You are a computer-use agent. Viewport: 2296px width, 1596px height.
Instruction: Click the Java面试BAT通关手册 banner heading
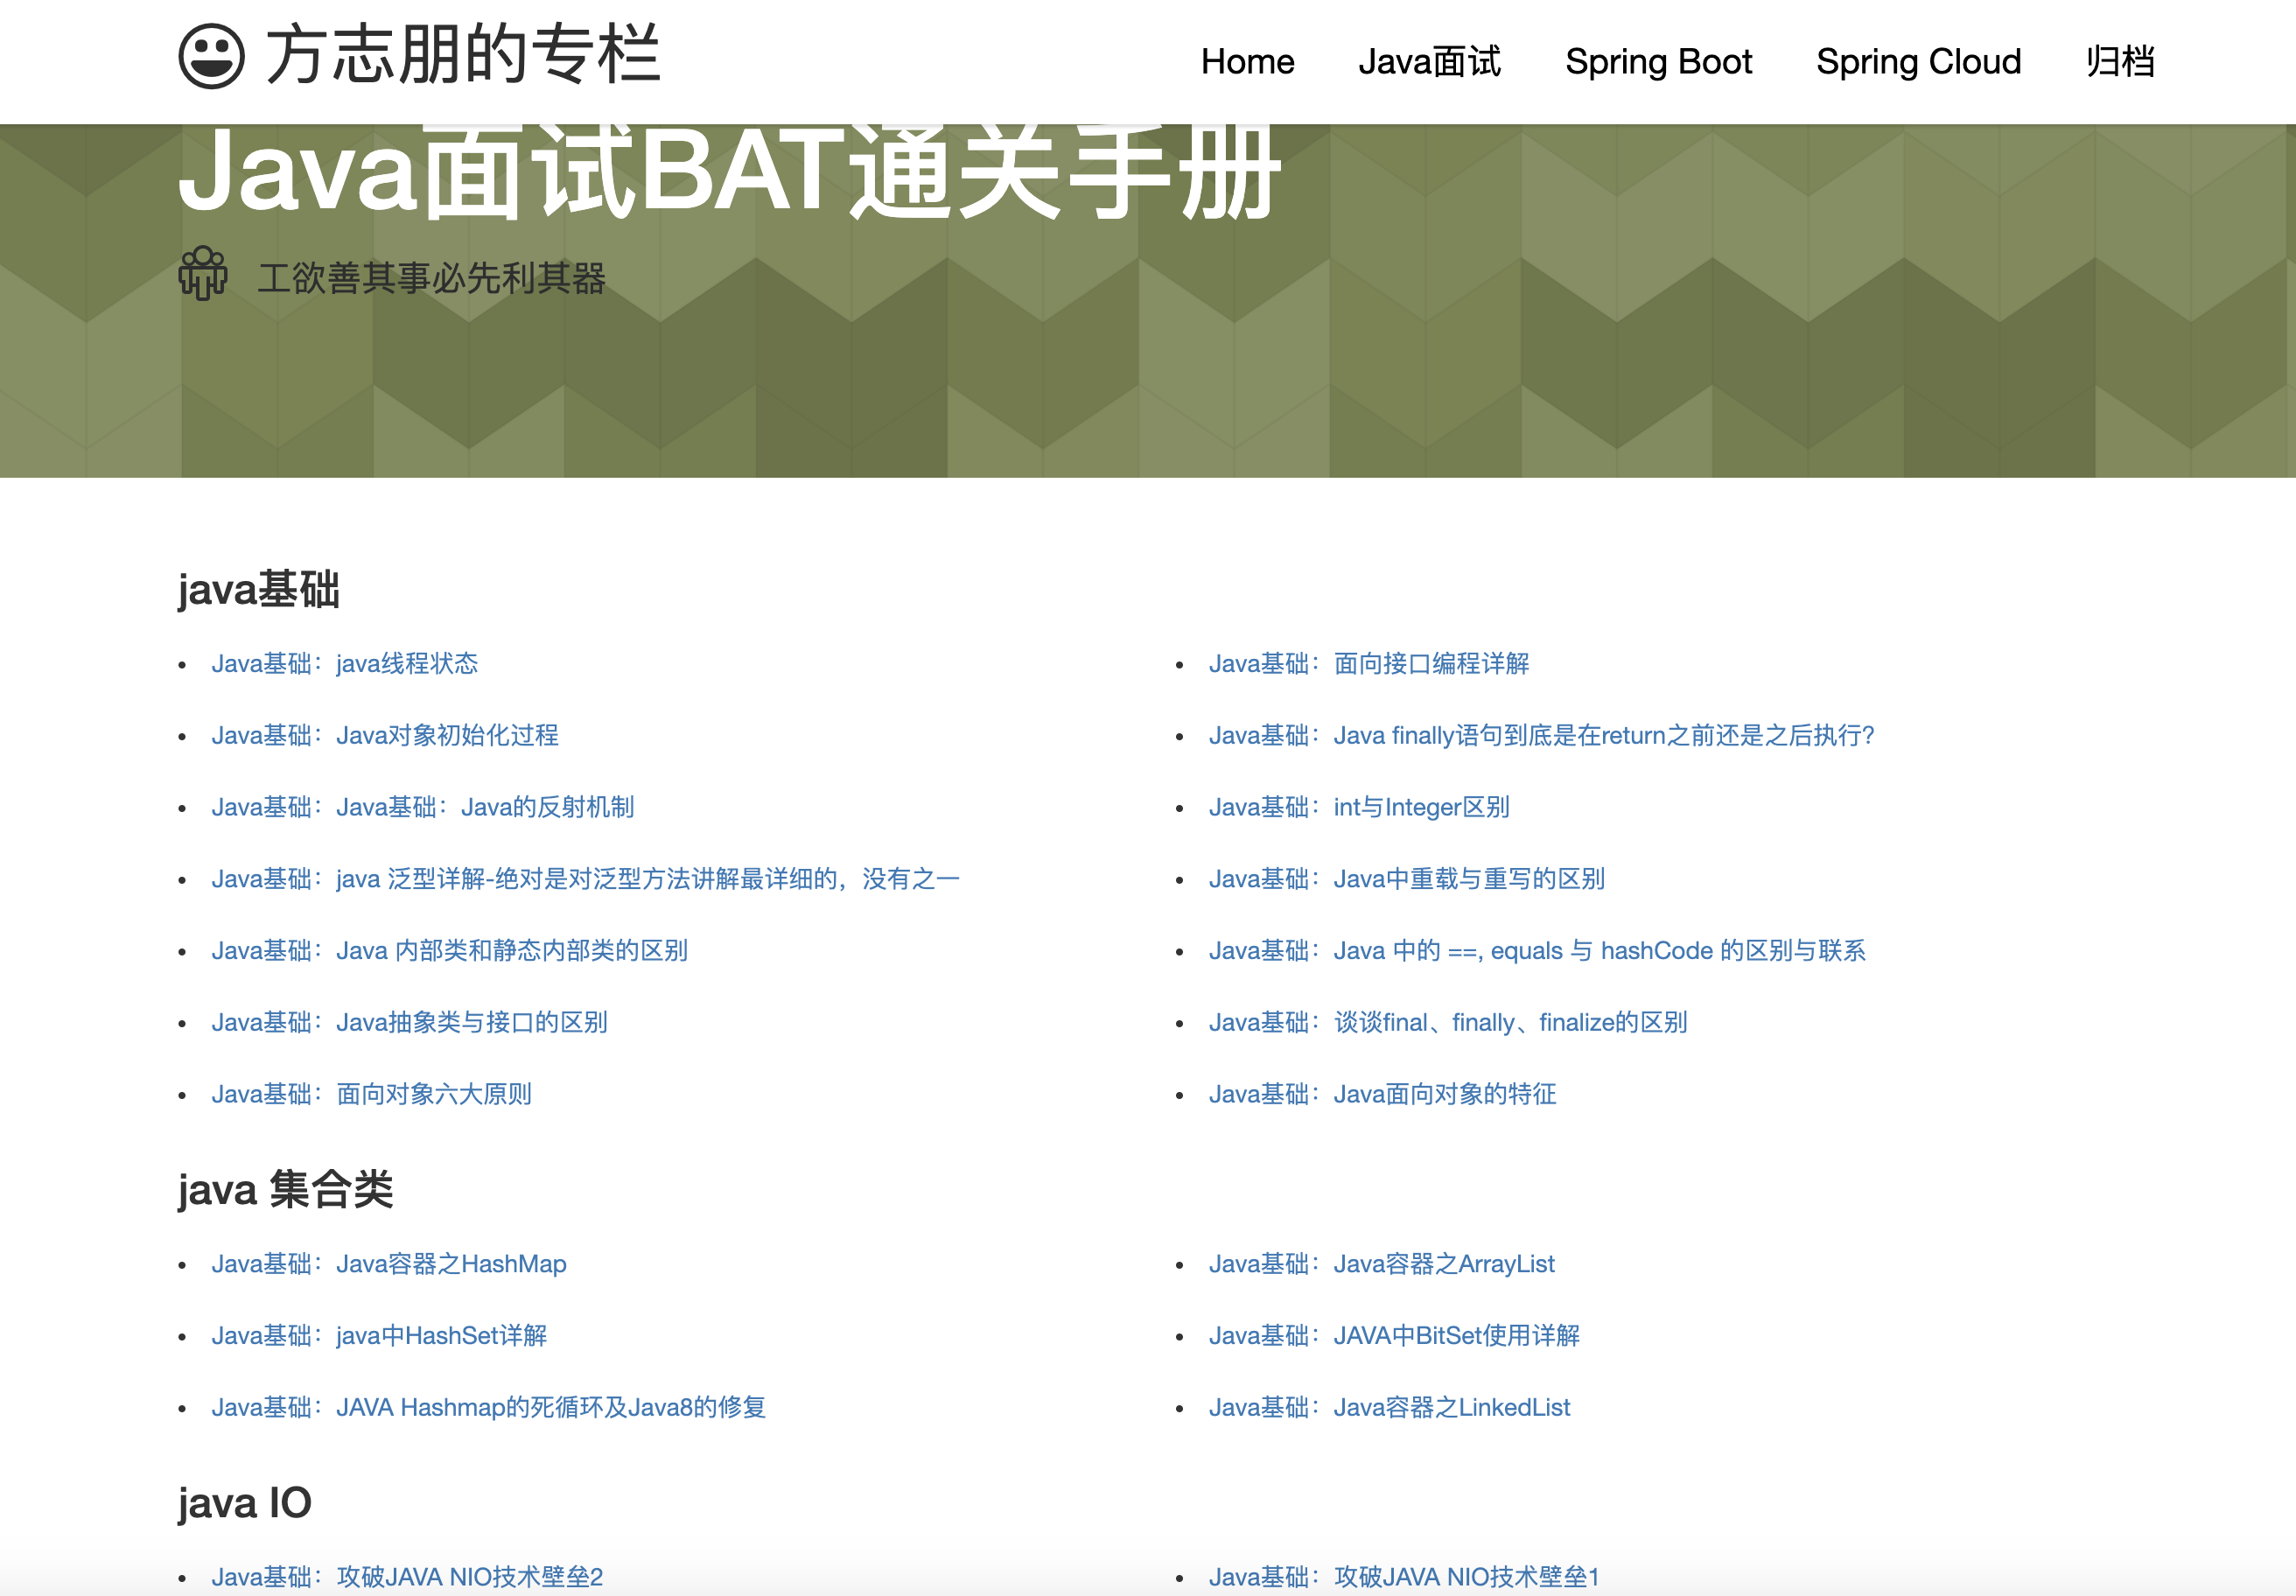point(728,172)
